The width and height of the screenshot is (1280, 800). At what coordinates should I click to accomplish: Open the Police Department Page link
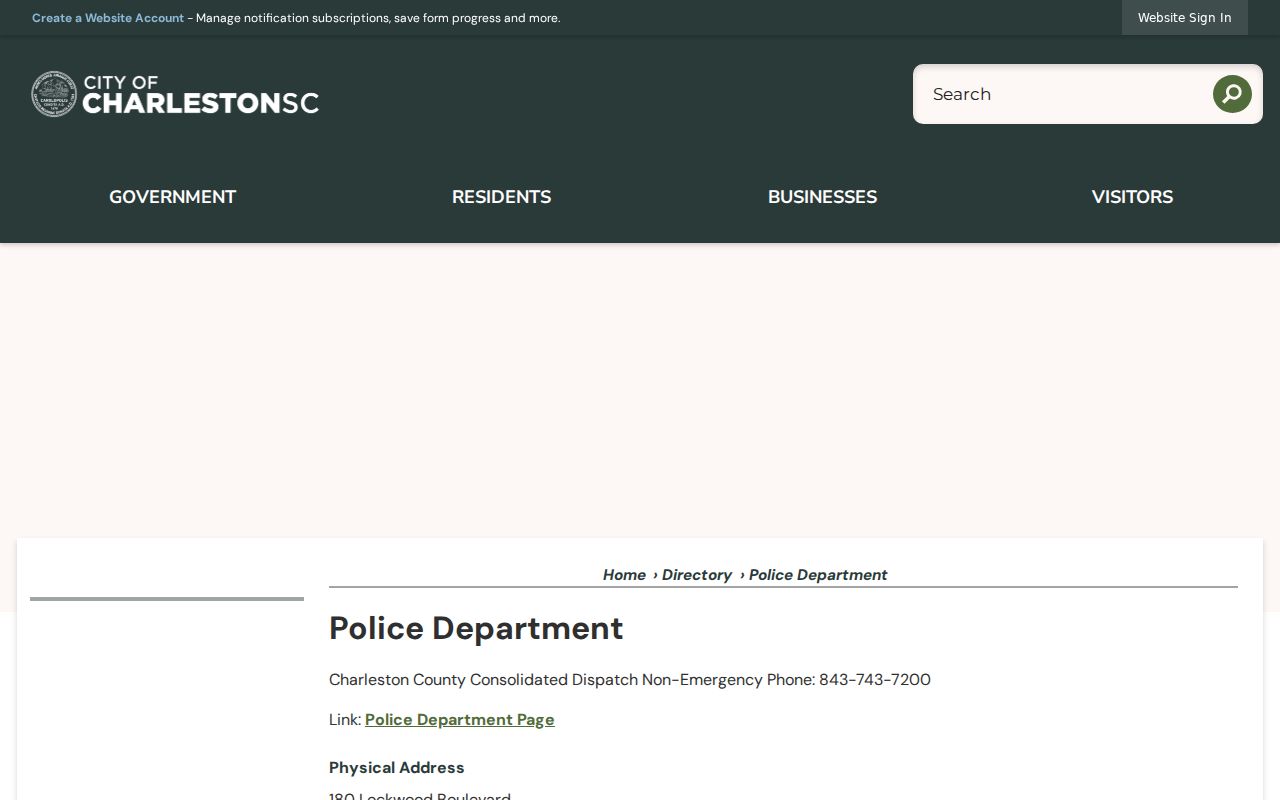tap(460, 720)
